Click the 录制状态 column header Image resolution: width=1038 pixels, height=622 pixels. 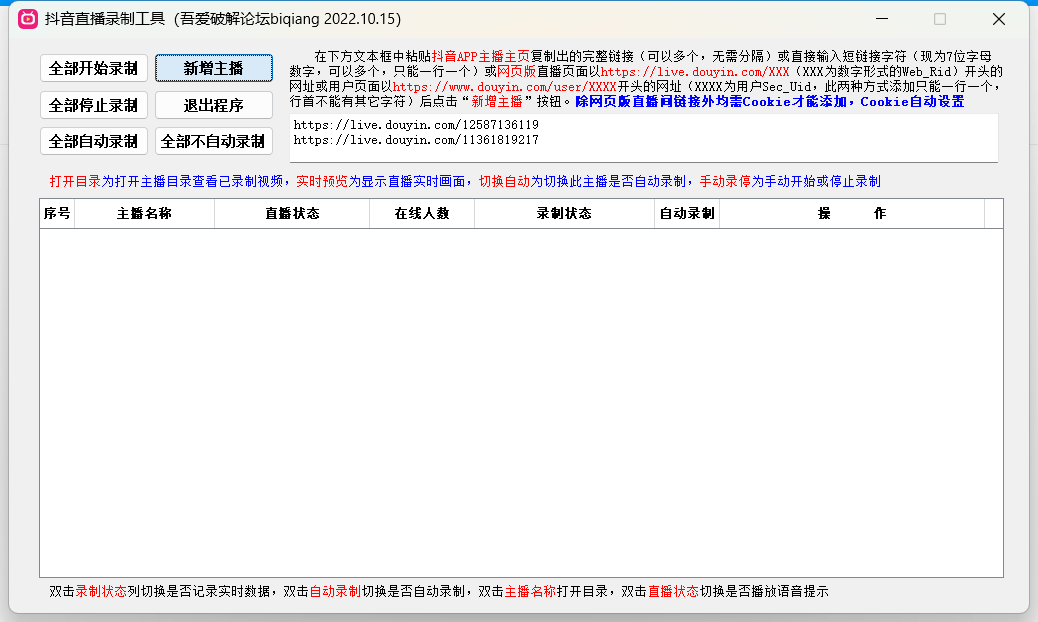pyautogui.click(x=564, y=214)
